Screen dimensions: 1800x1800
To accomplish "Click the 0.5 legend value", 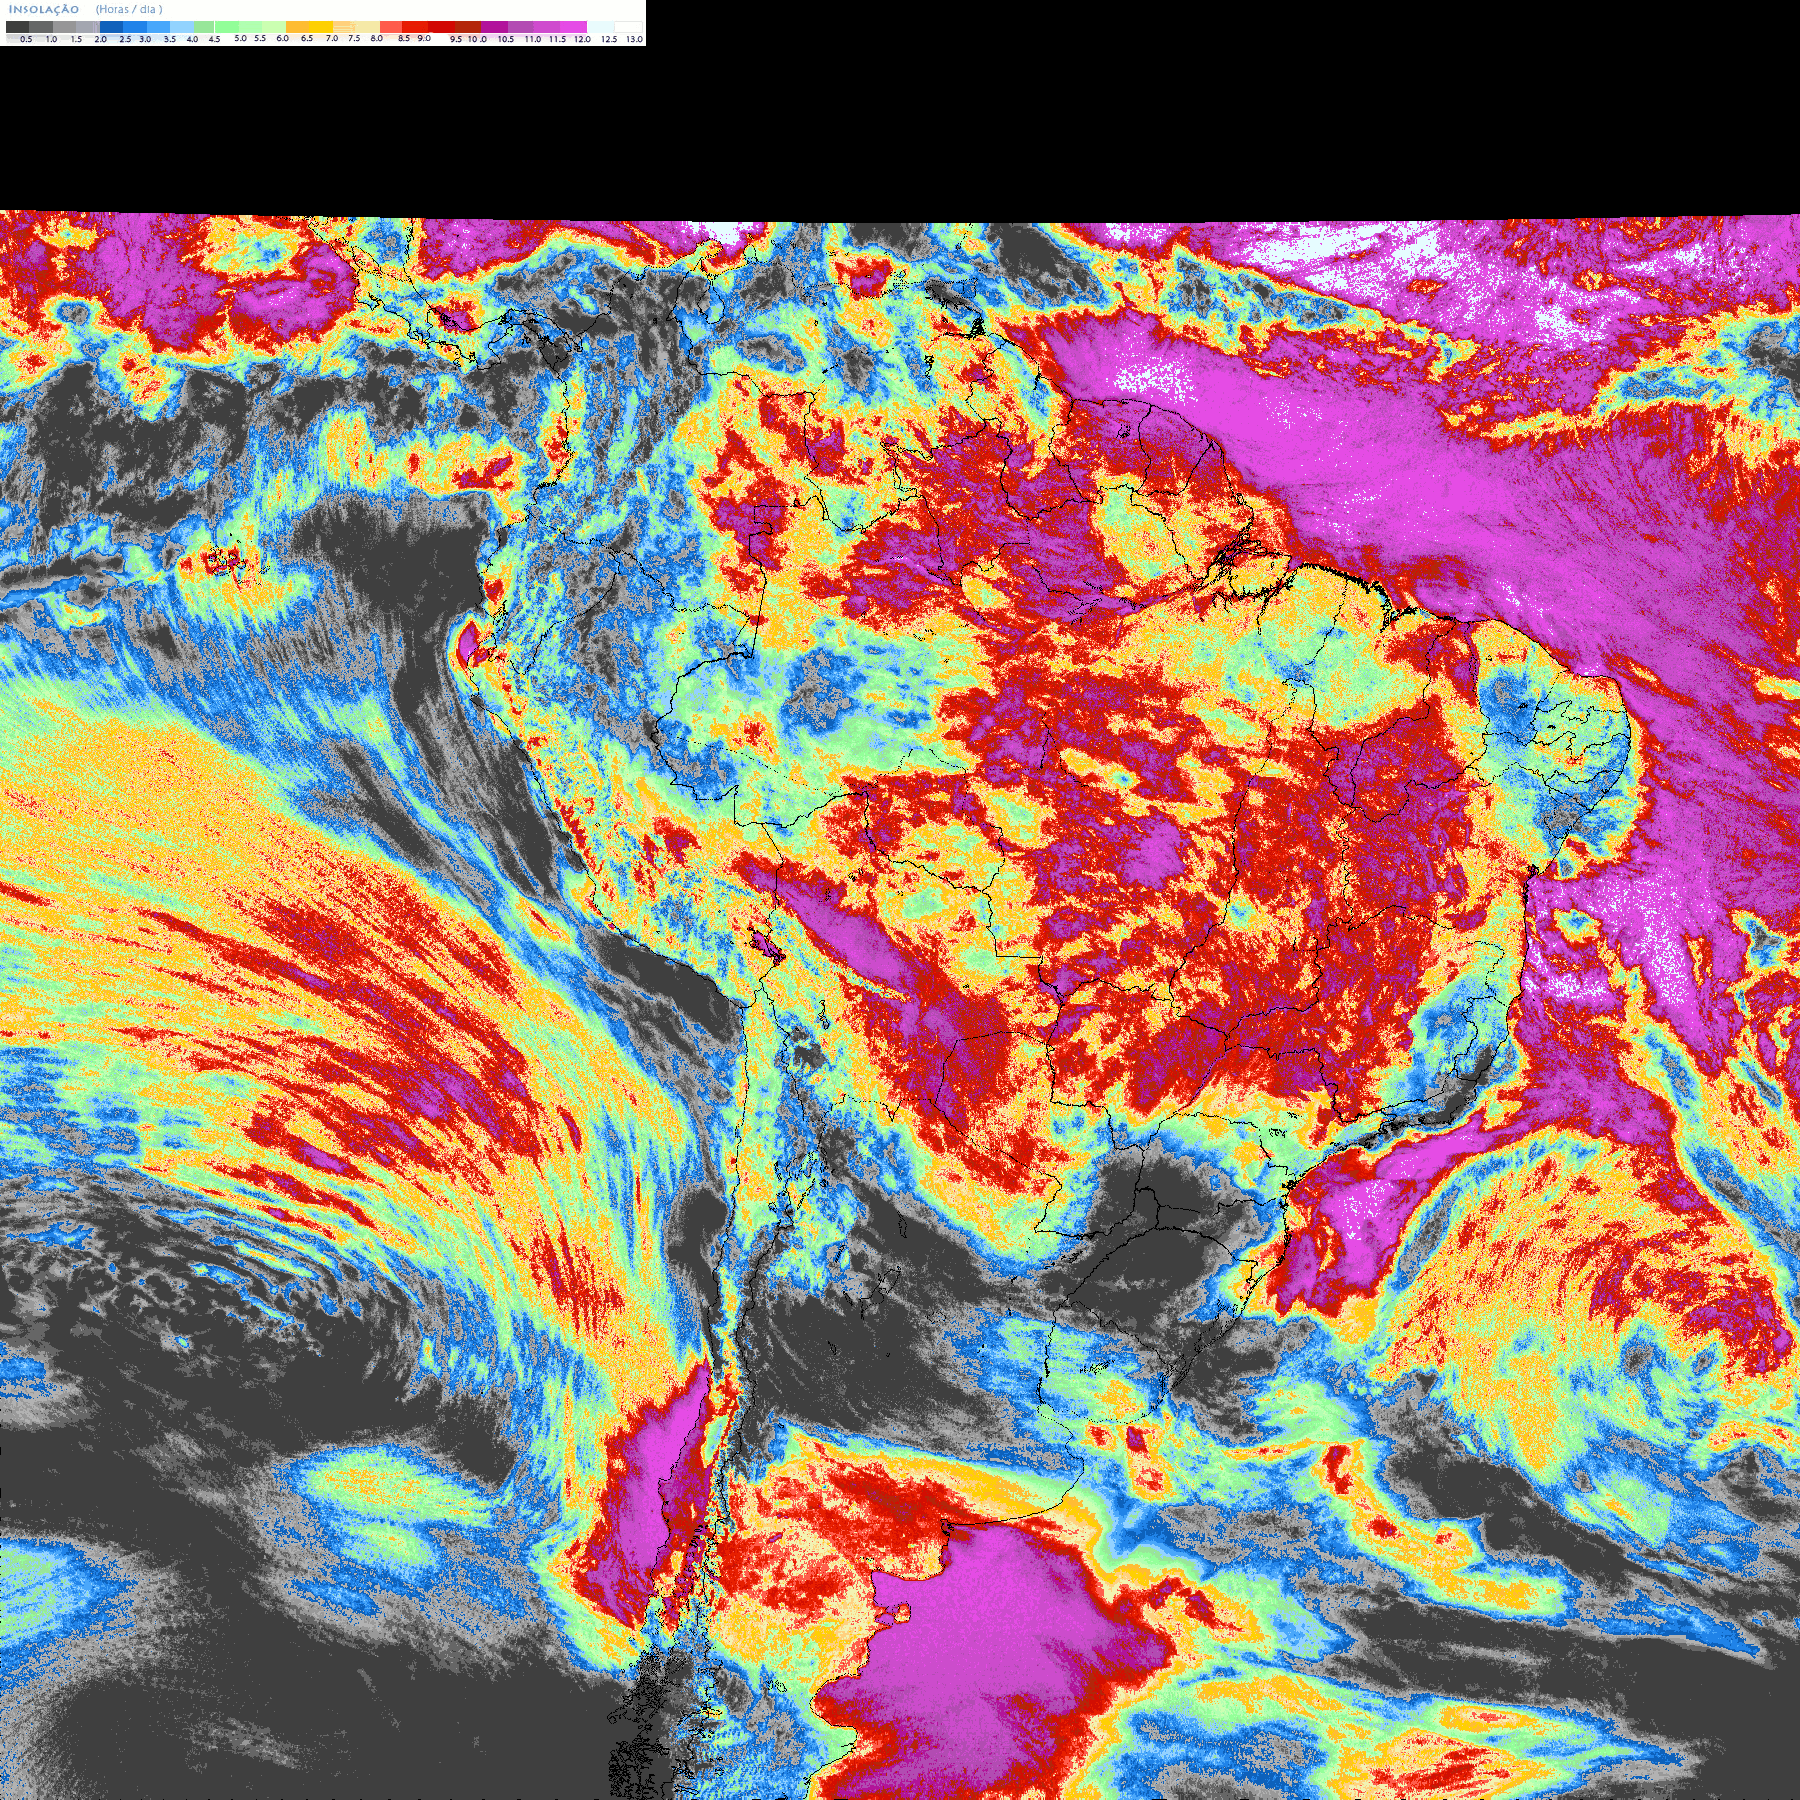I will click(x=26, y=39).
